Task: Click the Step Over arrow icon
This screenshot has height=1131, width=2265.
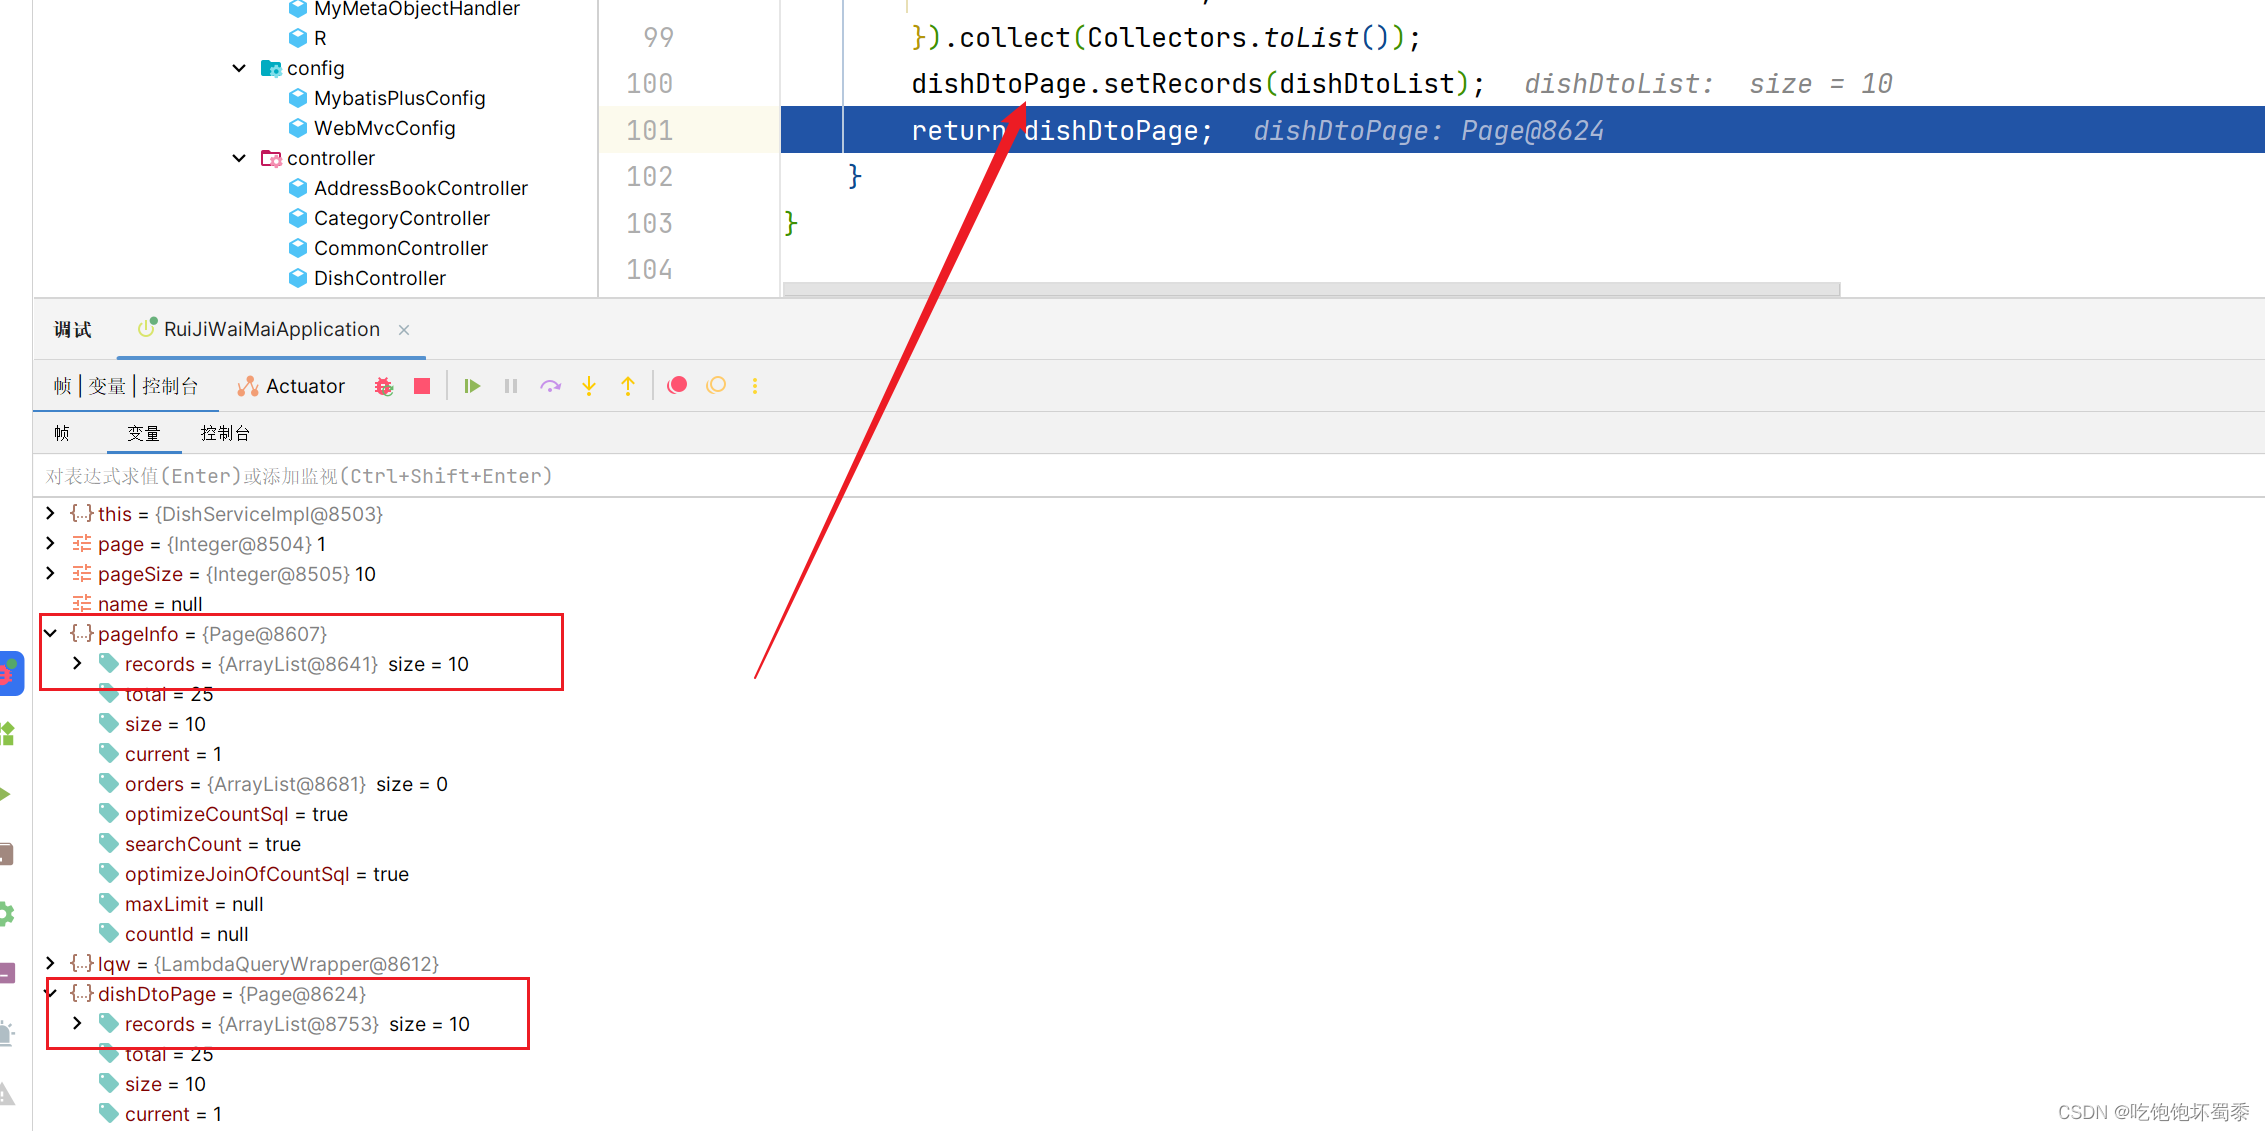Action: click(x=550, y=386)
